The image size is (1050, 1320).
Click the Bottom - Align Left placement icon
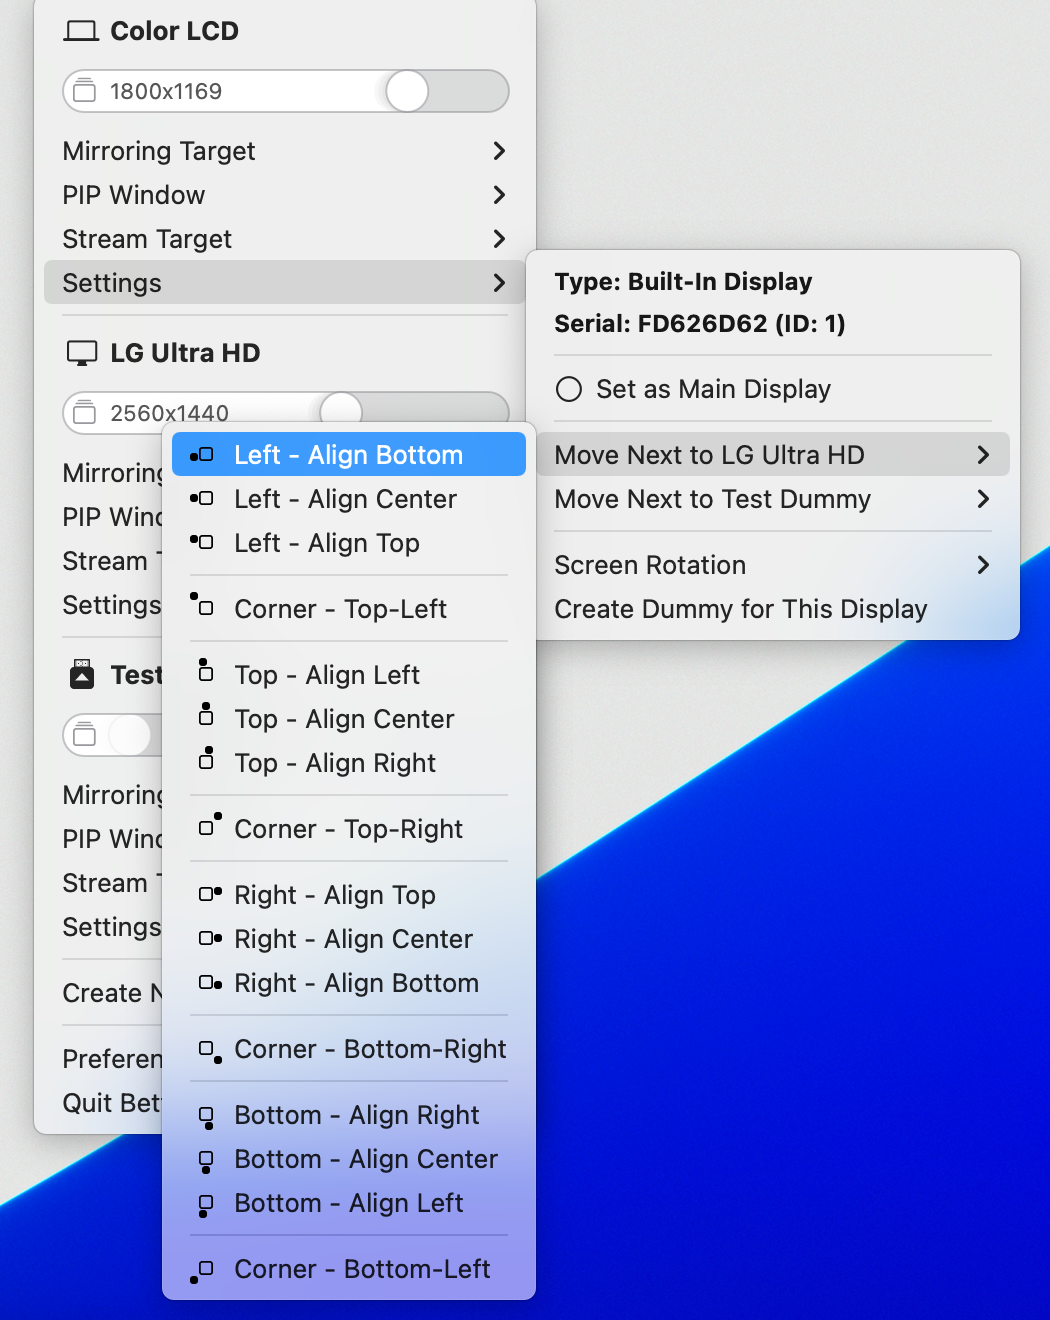point(206,1204)
